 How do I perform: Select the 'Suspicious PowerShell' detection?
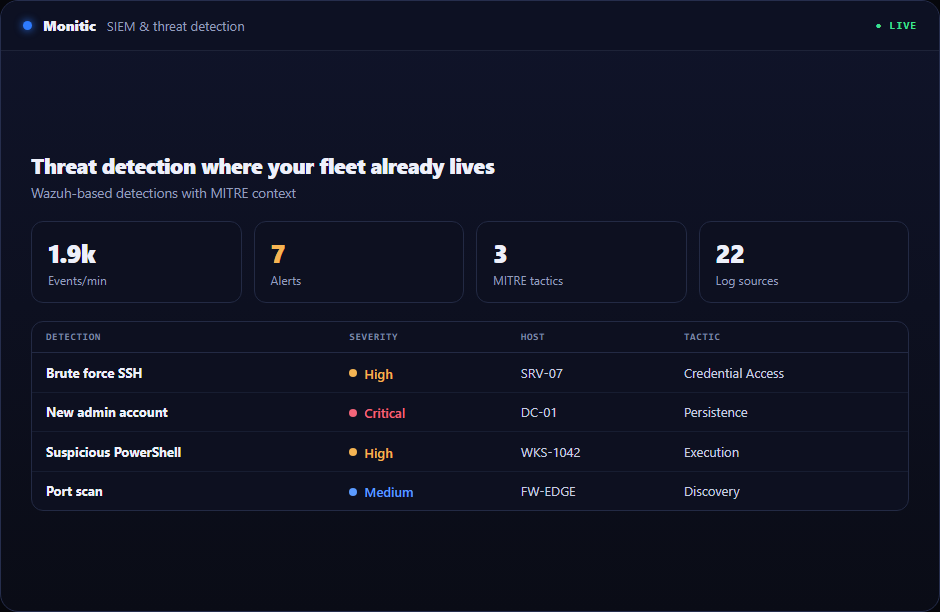113,453
